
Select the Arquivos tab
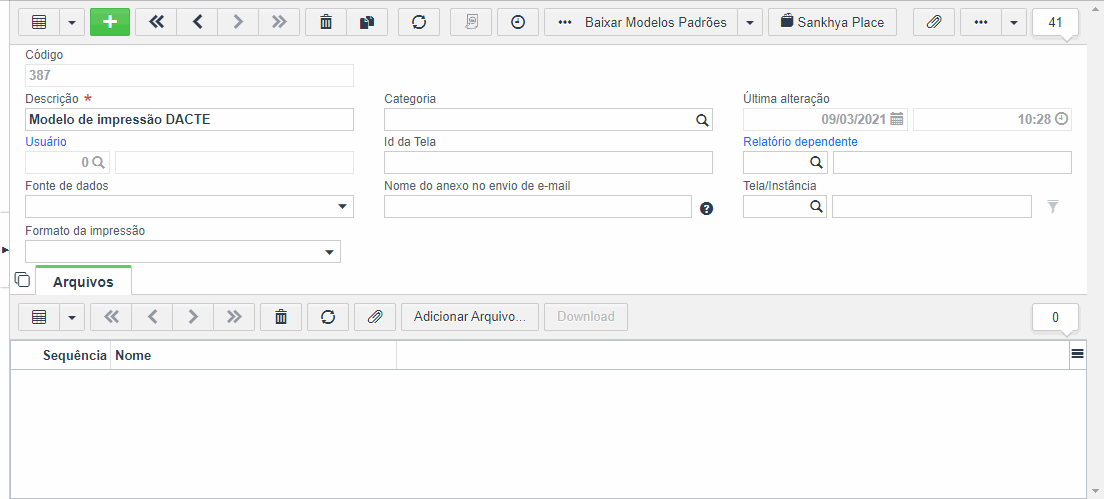(x=83, y=282)
